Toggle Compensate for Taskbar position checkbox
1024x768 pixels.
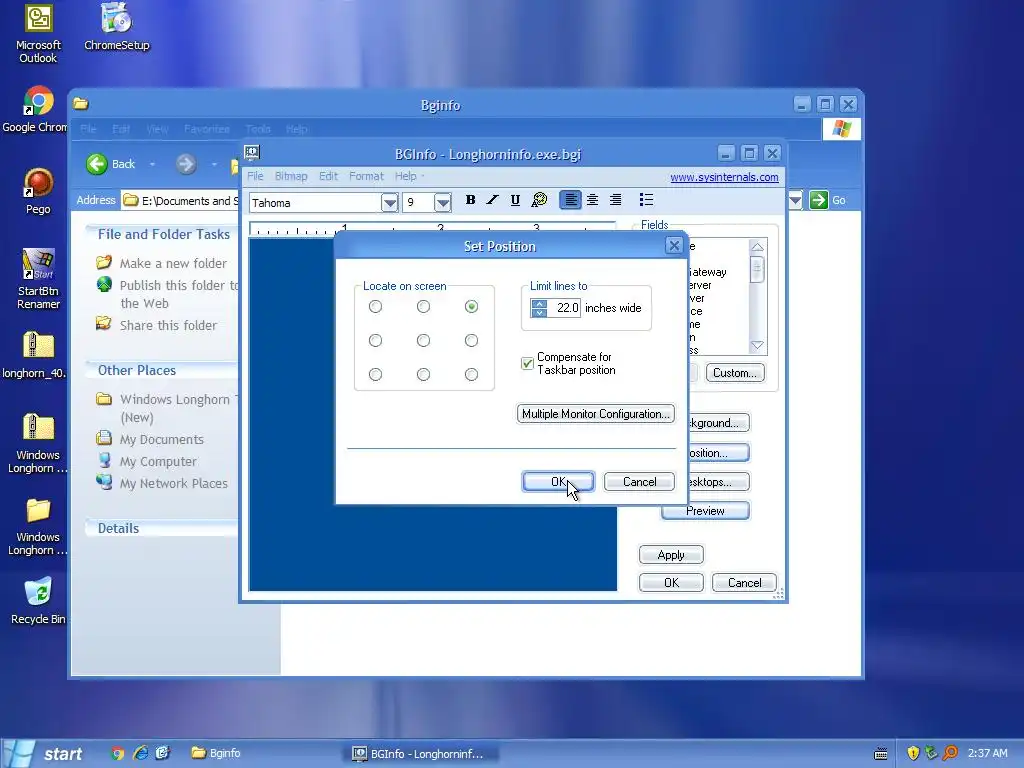[527, 363]
